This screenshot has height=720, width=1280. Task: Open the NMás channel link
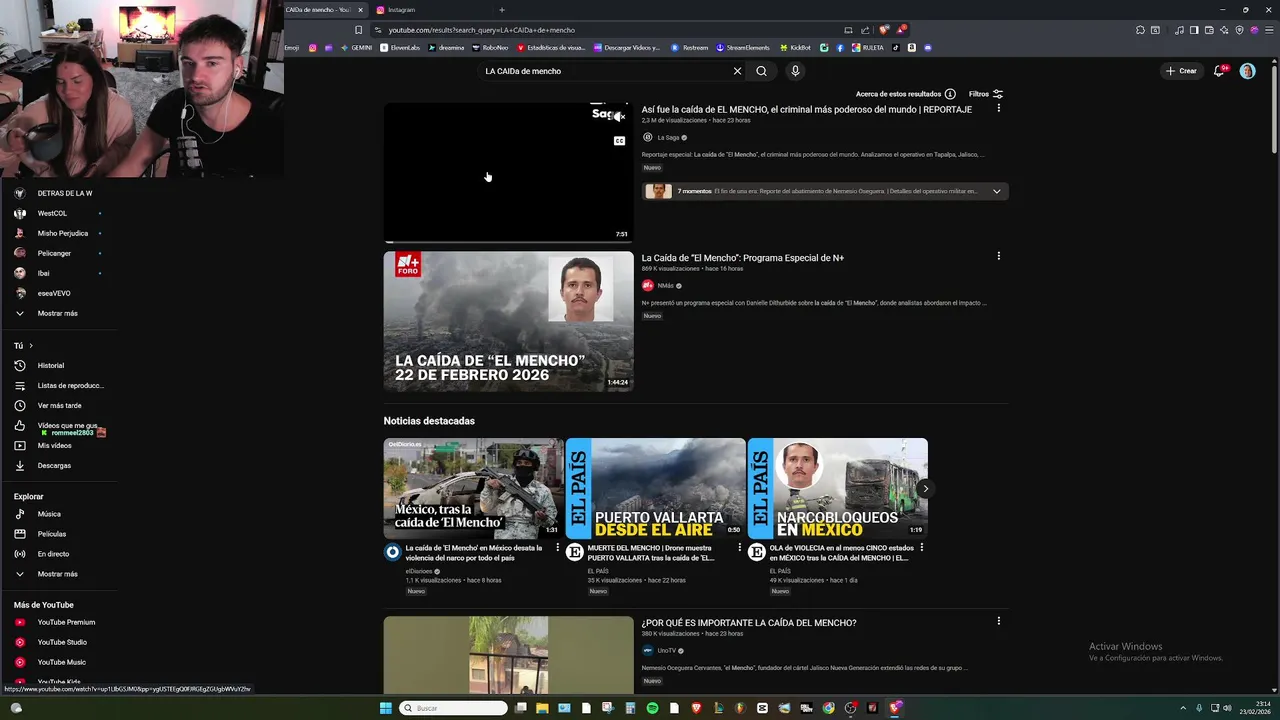[x=665, y=286]
